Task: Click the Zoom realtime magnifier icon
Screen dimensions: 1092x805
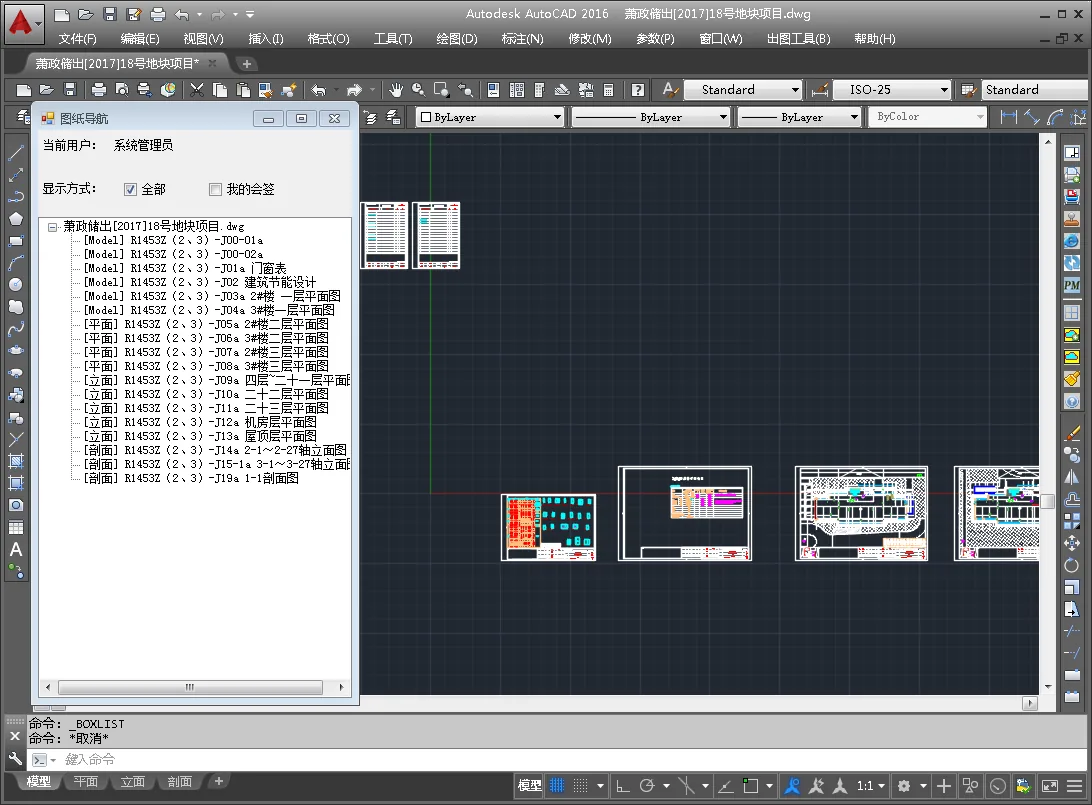Action: tap(419, 90)
